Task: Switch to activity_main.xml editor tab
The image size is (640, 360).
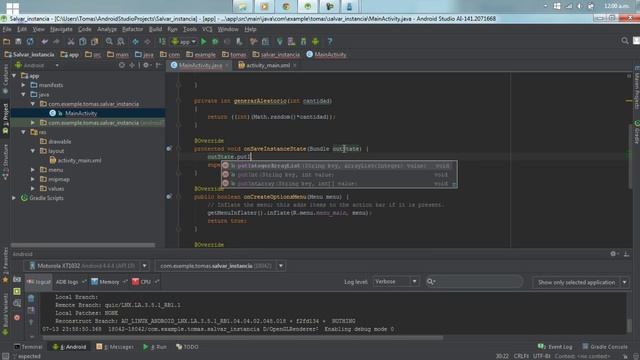Action: click(x=268, y=65)
